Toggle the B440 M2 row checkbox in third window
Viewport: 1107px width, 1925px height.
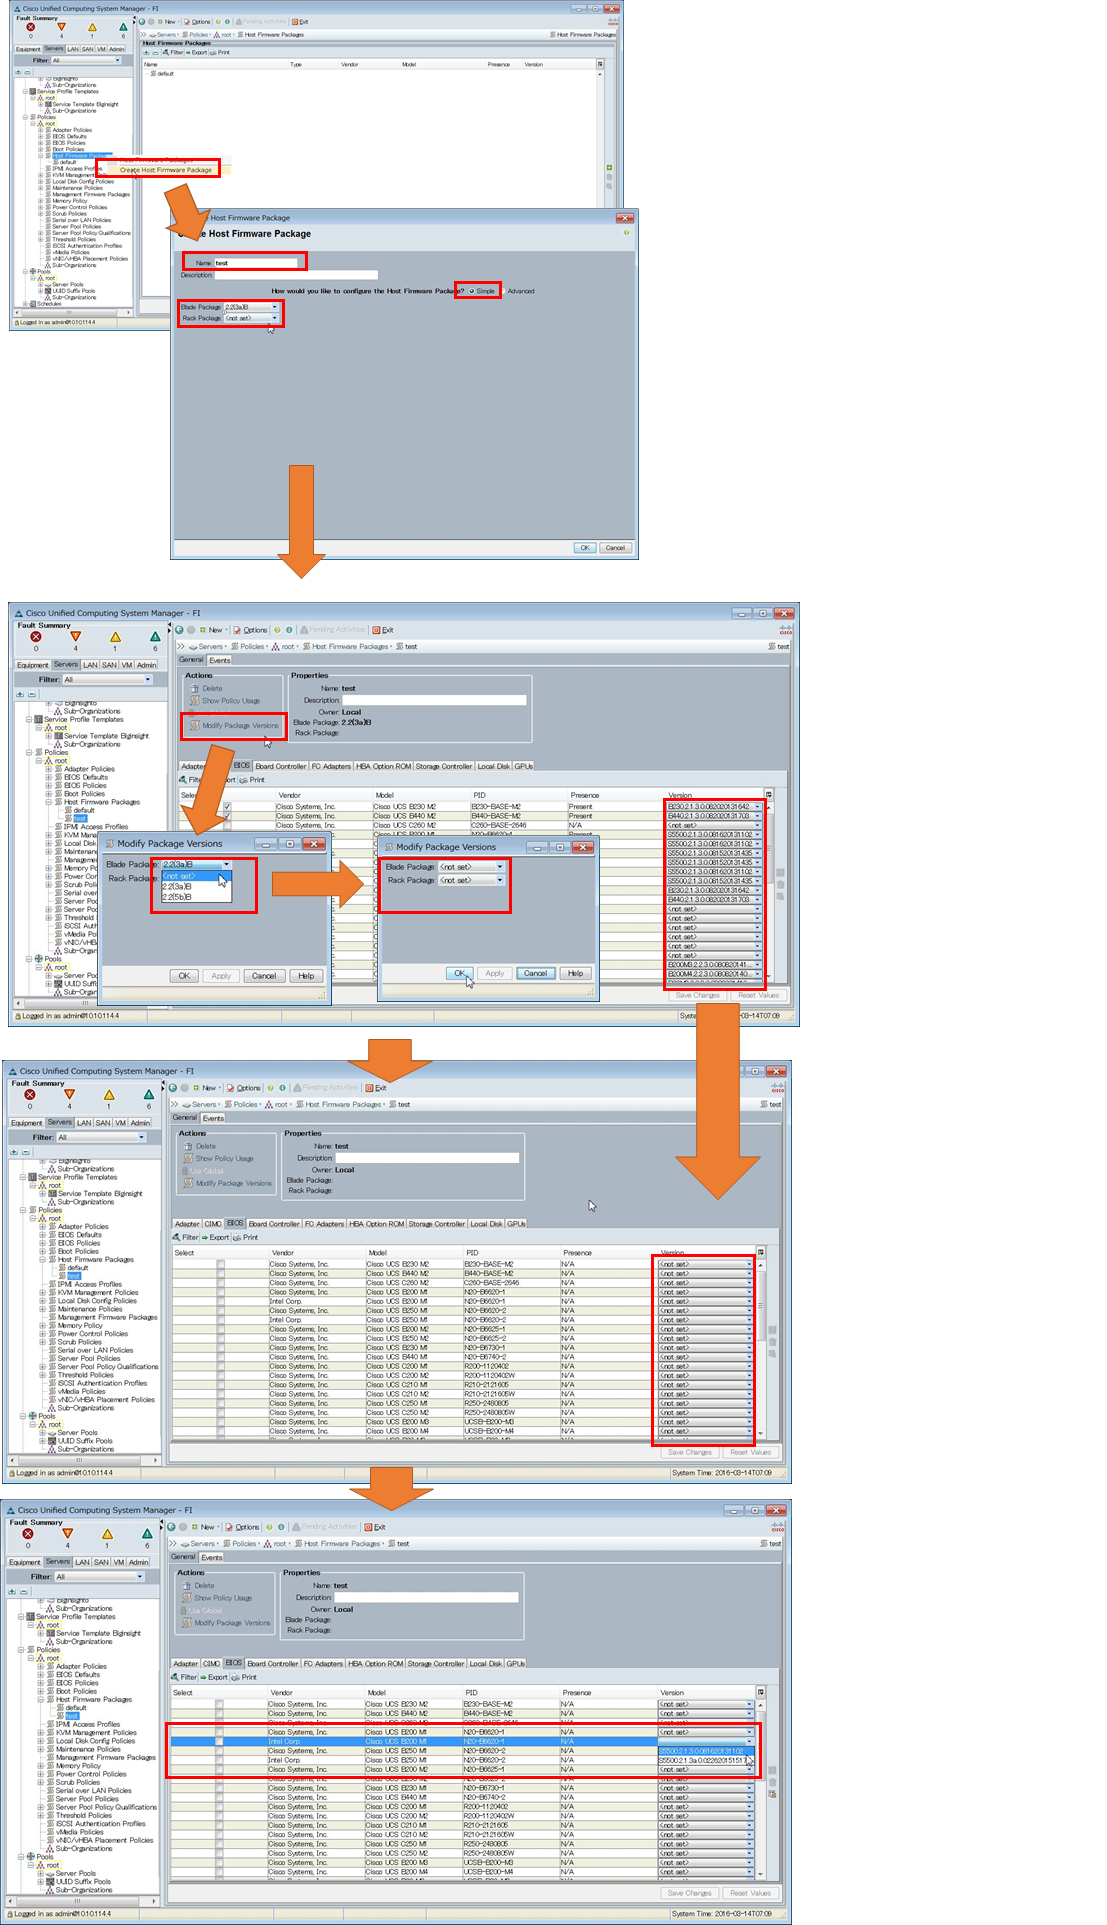pos(220,1273)
